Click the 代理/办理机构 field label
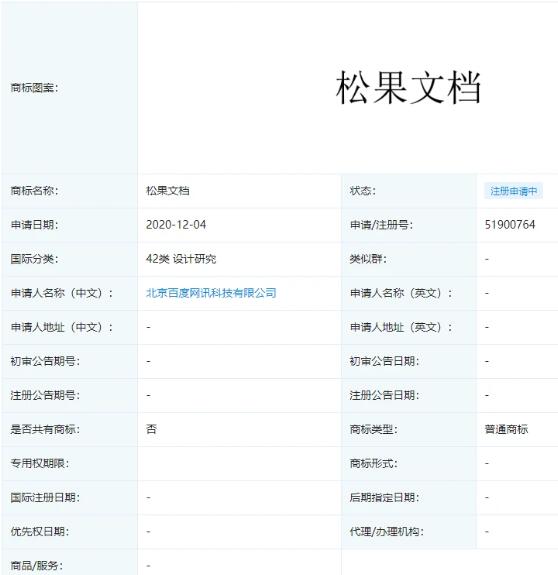Screen dimensions: 558x575 click(387, 531)
